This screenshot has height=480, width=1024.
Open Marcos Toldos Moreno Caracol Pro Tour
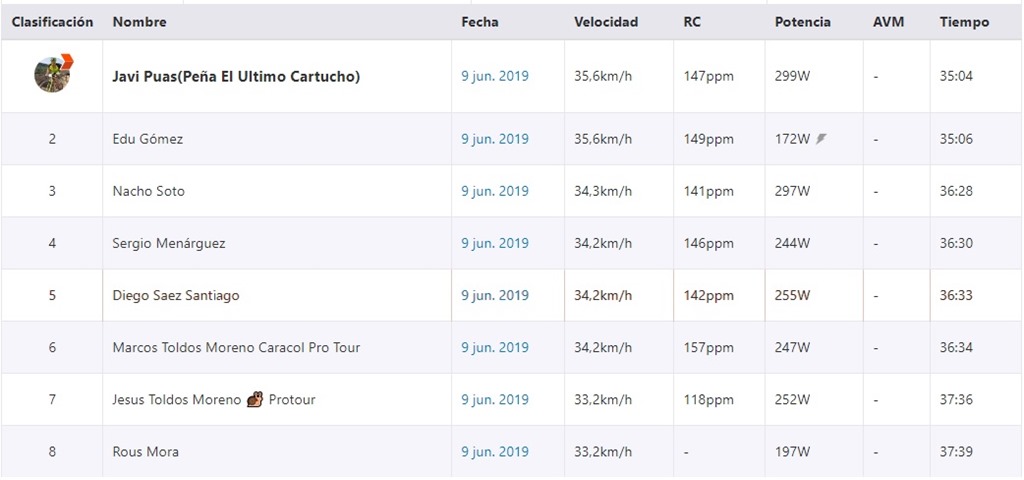click(236, 347)
